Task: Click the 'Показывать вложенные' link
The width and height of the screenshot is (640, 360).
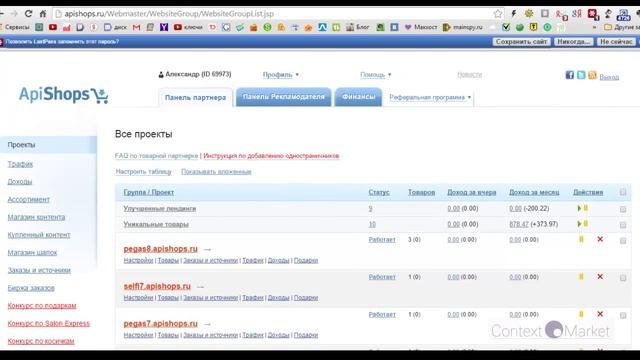Action: click(216, 172)
